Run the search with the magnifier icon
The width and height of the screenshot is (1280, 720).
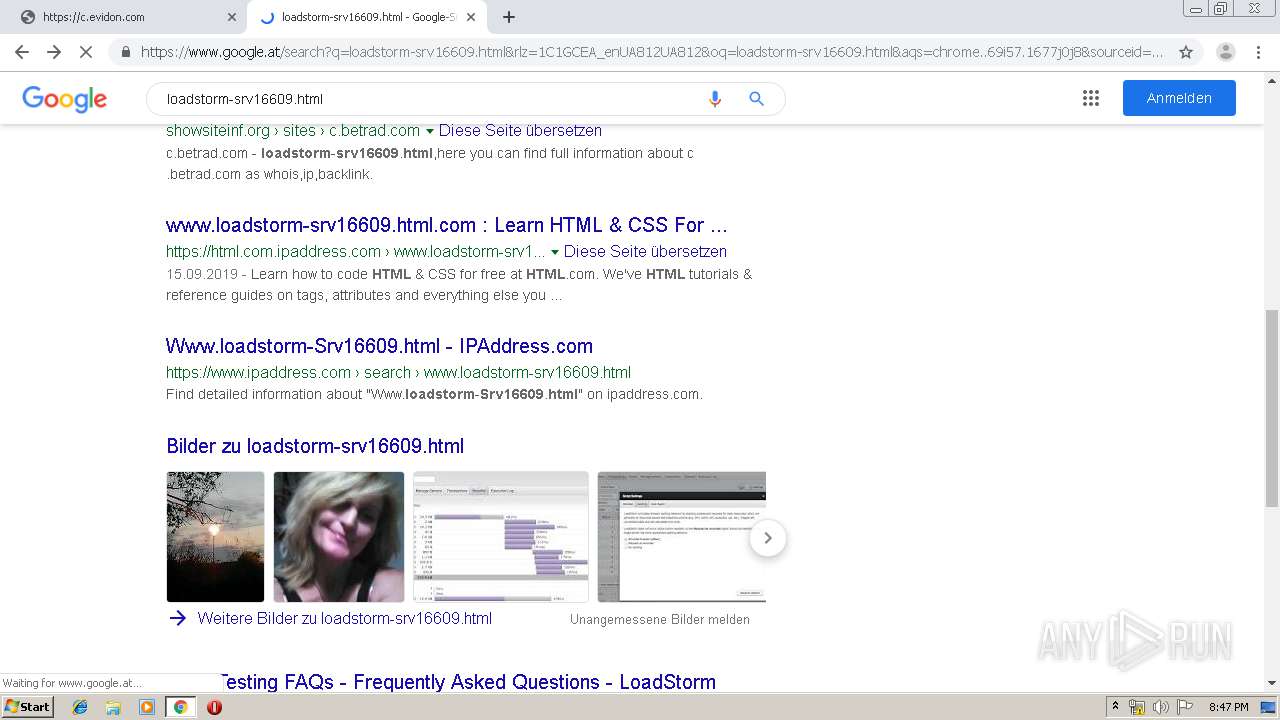(x=757, y=99)
